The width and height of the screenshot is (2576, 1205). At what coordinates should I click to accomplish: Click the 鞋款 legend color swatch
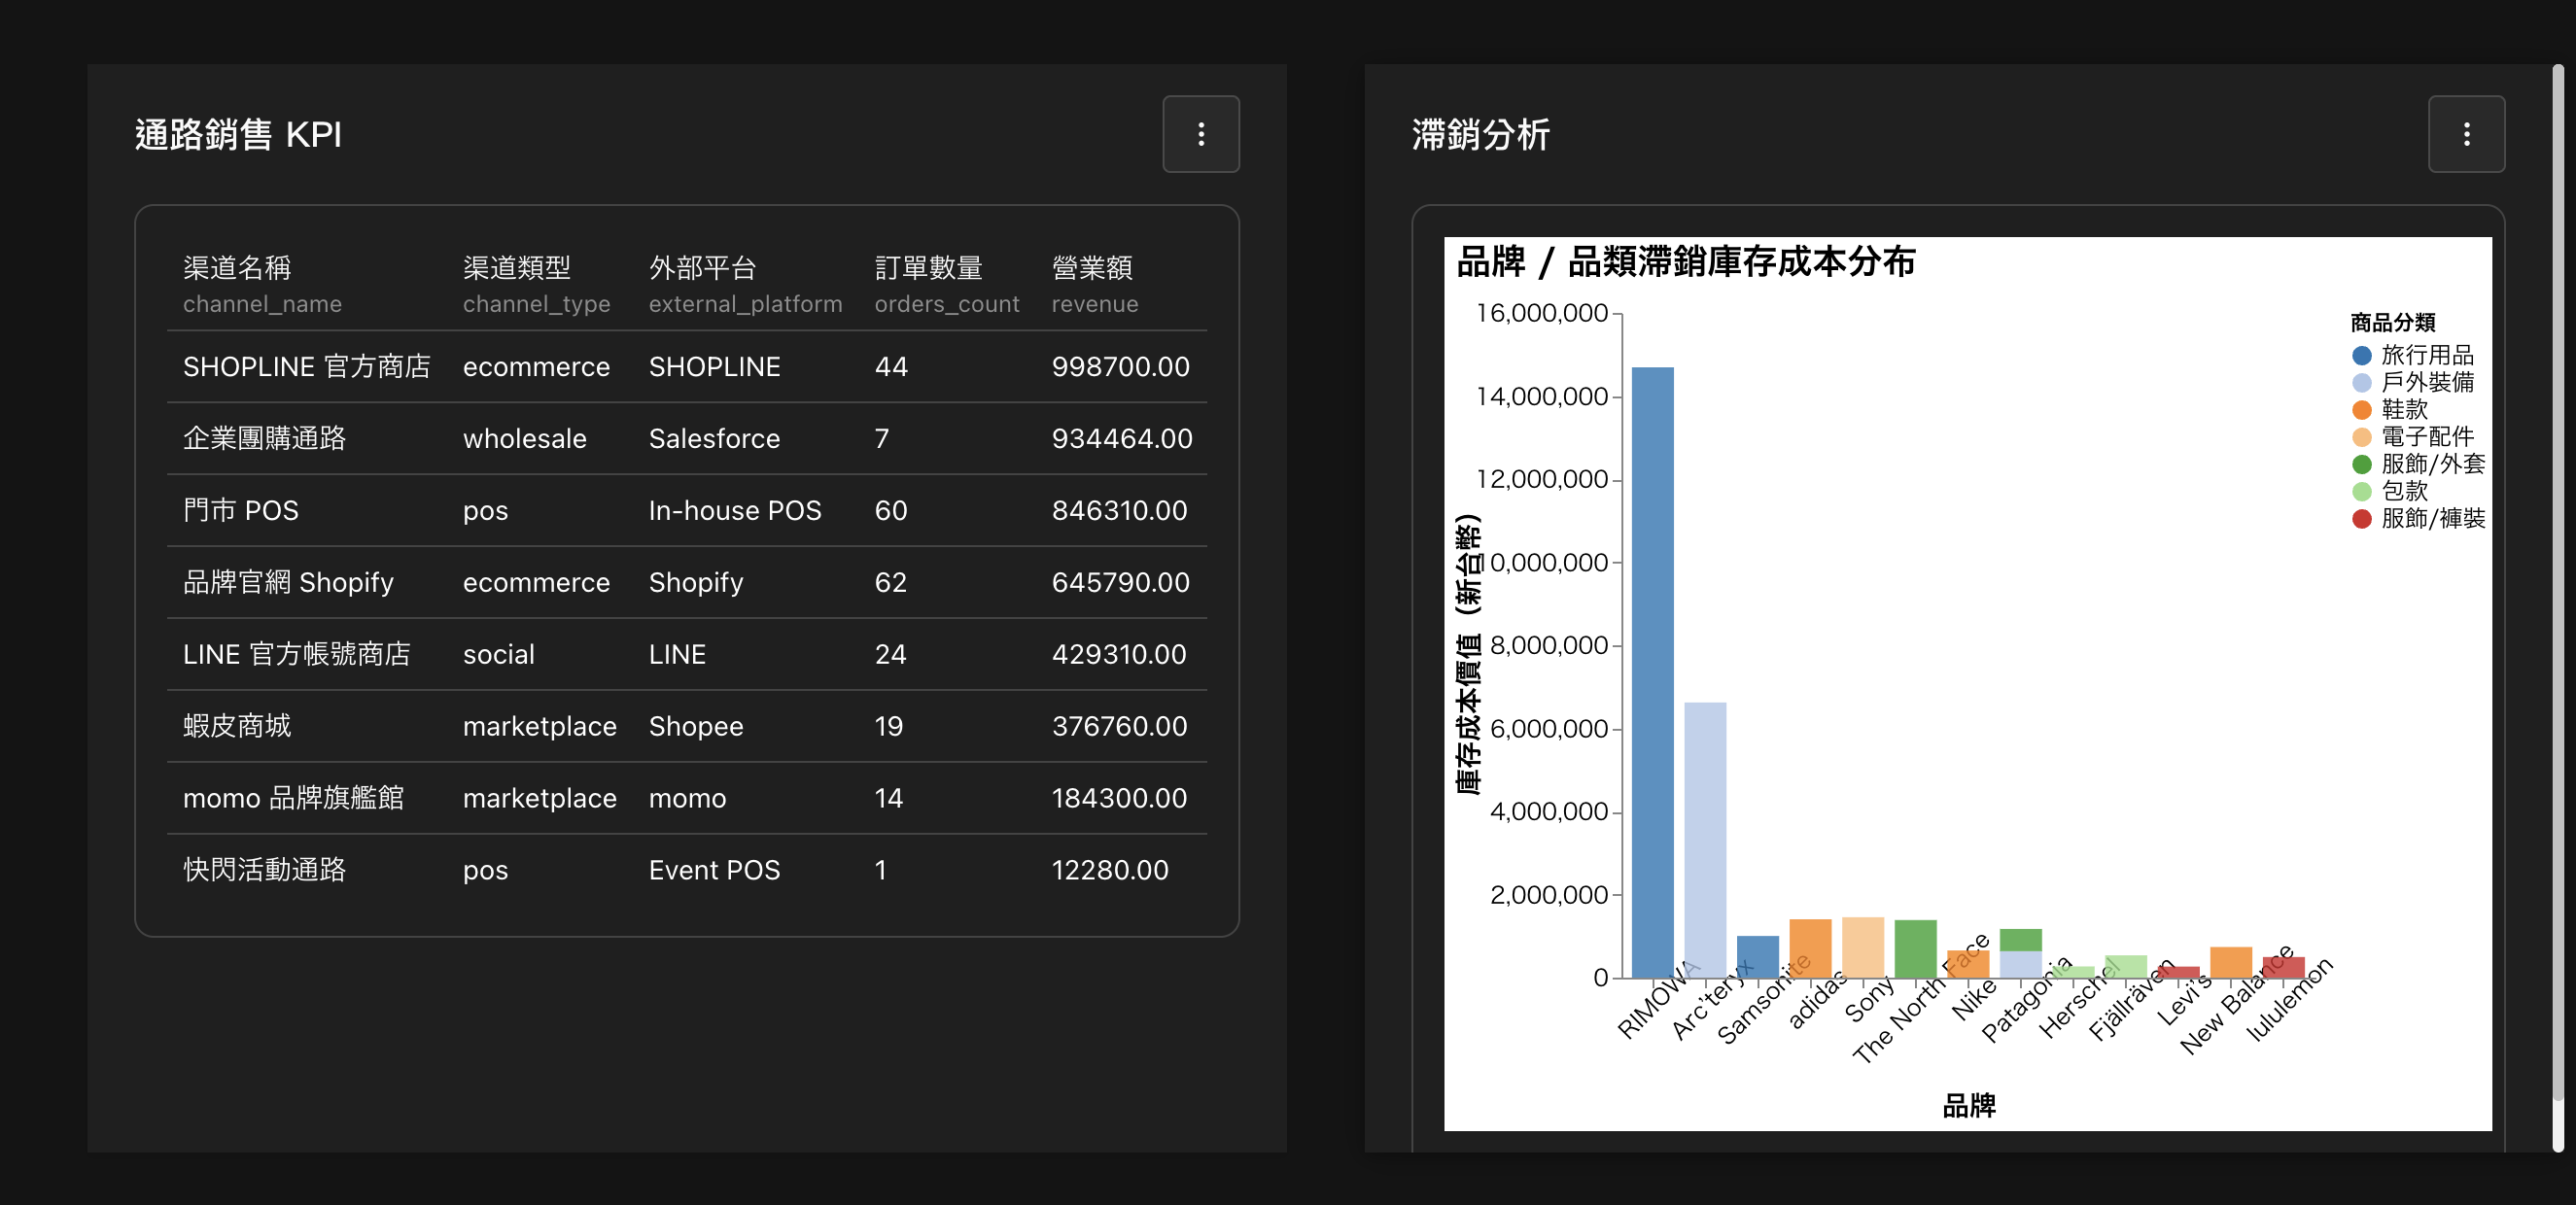point(2361,409)
